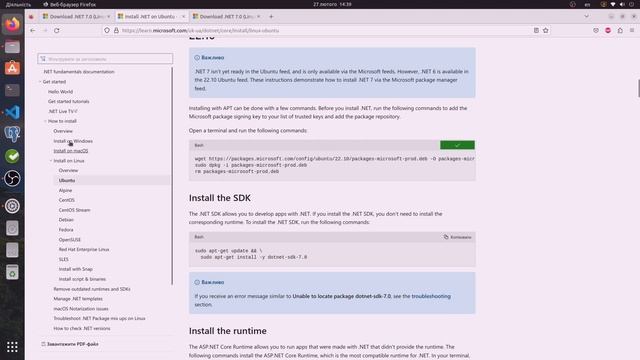This screenshot has height=360, width=640.
Task: Collapse the Get started tree node
Action: [40, 82]
